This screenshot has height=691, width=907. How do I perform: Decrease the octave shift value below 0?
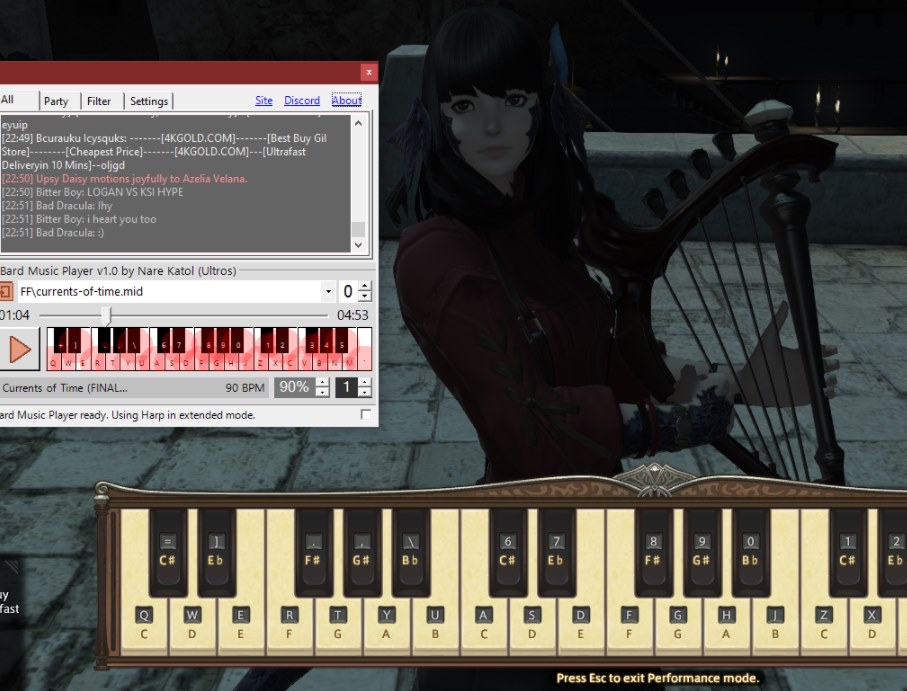364,297
